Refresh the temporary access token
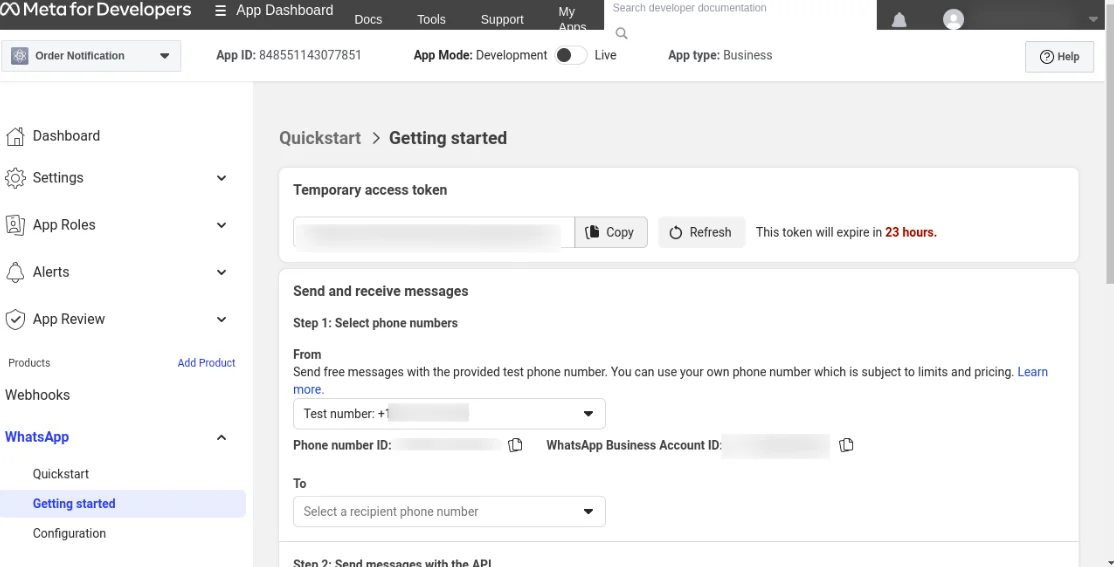1114x567 pixels. coord(701,232)
